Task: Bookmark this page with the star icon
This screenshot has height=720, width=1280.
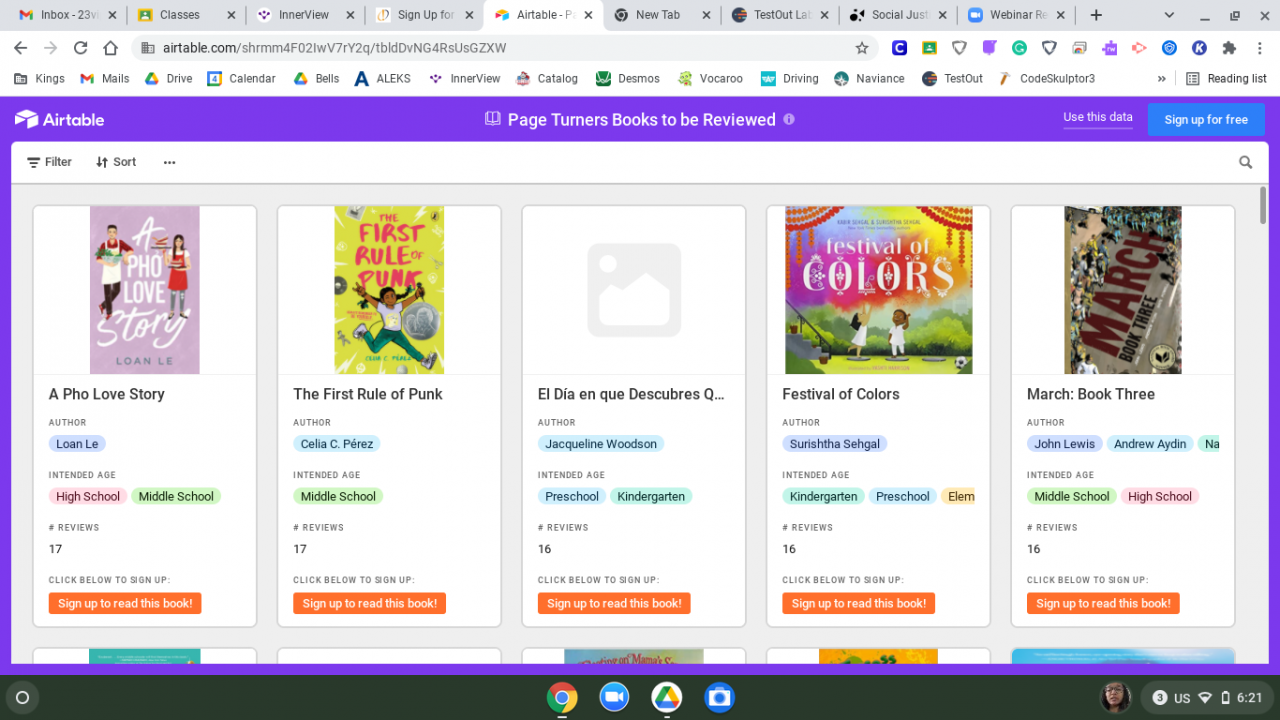Action: tap(861, 48)
